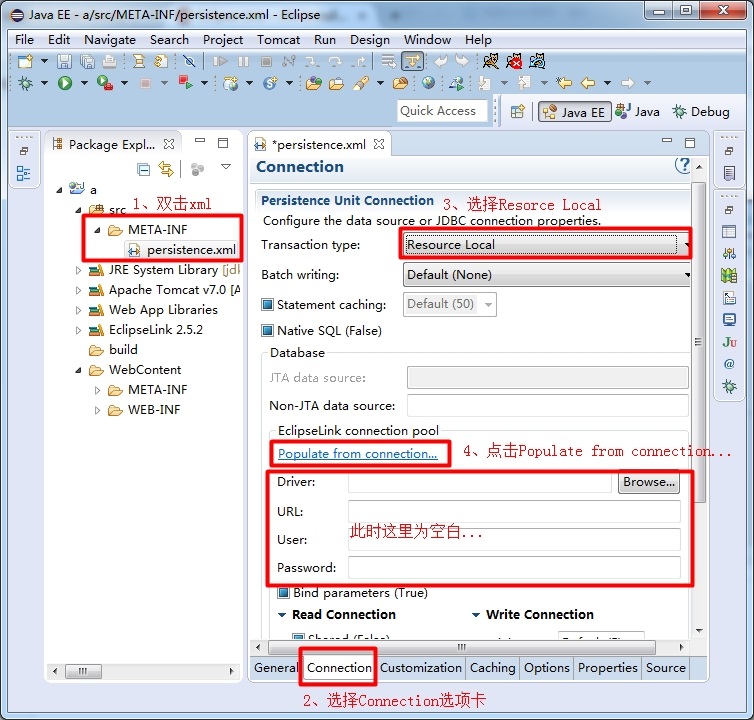Viewport: 754px width, 720px height.
Task: Open the File menu
Action: click(x=25, y=39)
